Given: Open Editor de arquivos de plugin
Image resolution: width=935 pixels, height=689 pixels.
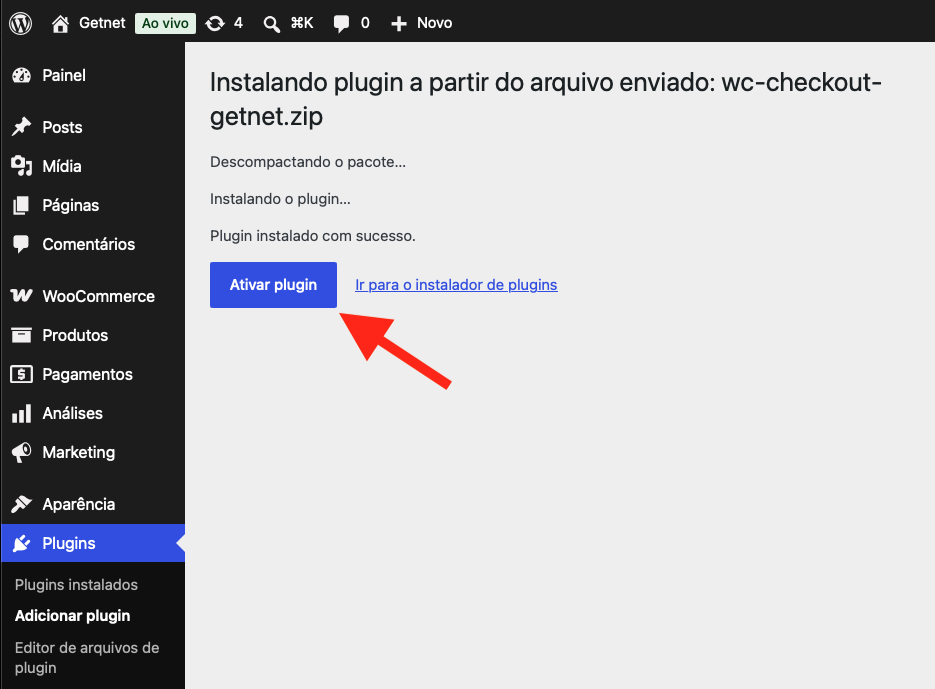Looking at the screenshot, I should coord(87,657).
